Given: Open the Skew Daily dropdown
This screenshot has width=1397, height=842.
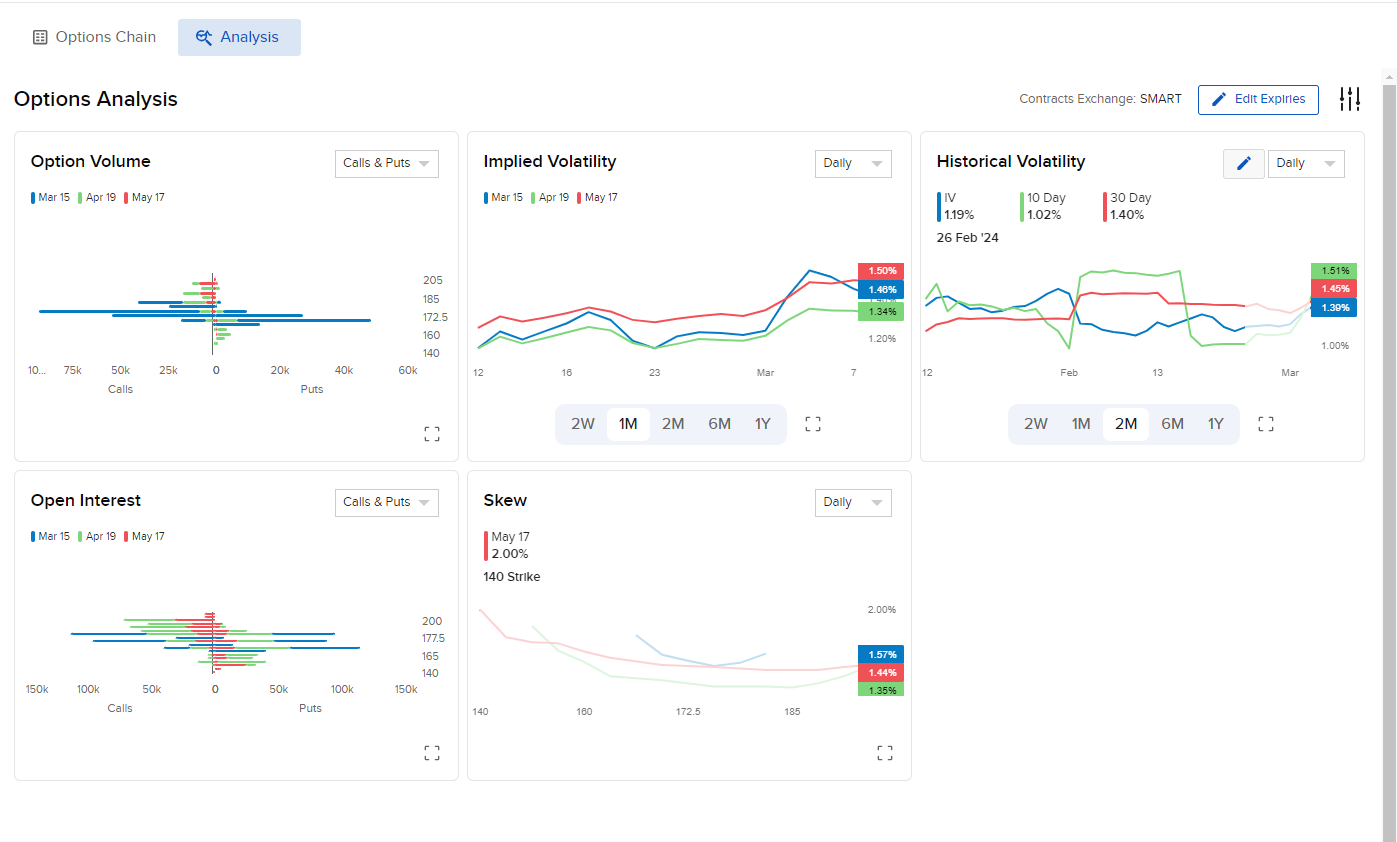Looking at the screenshot, I should point(853,502).
